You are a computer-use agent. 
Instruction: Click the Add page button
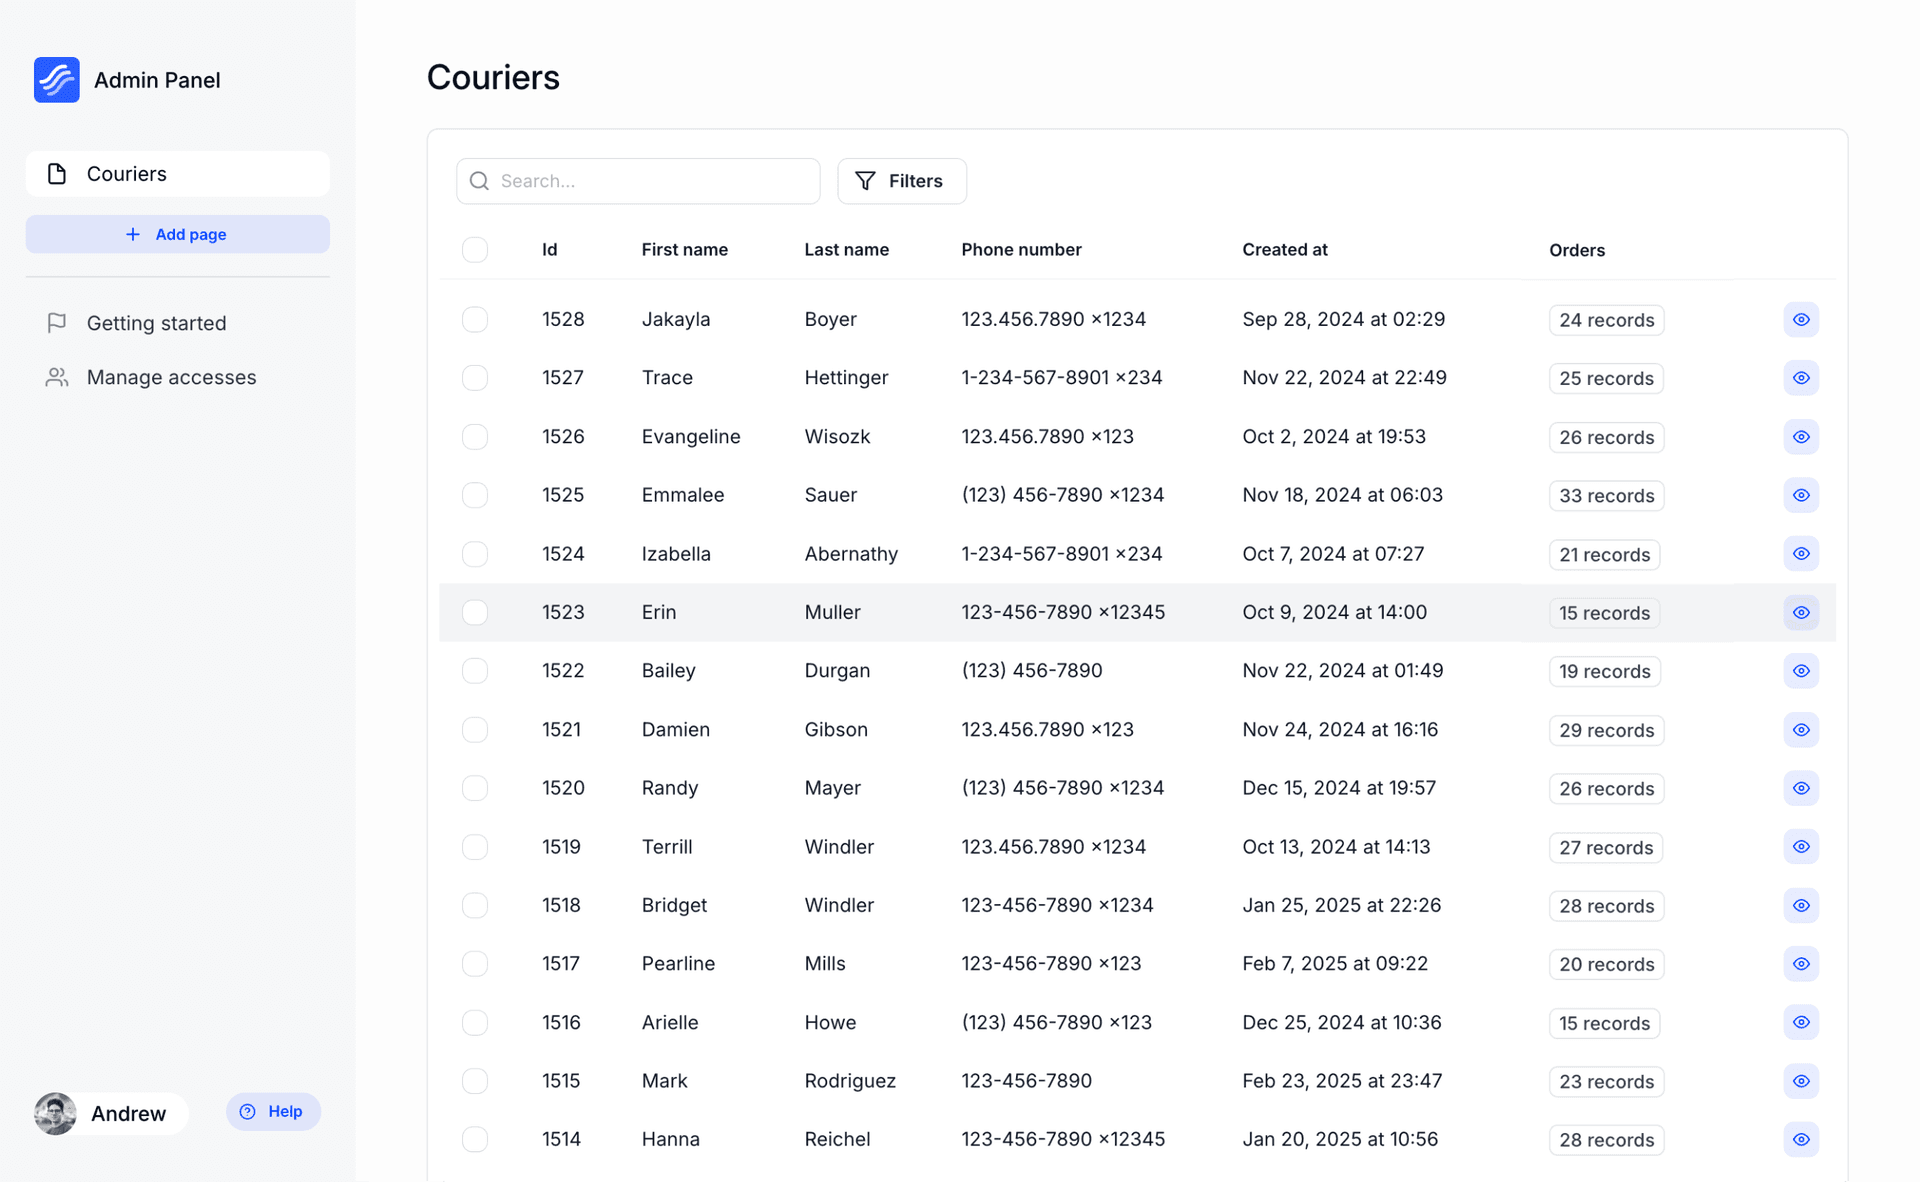pyautogui.click(x=177, y=234)
